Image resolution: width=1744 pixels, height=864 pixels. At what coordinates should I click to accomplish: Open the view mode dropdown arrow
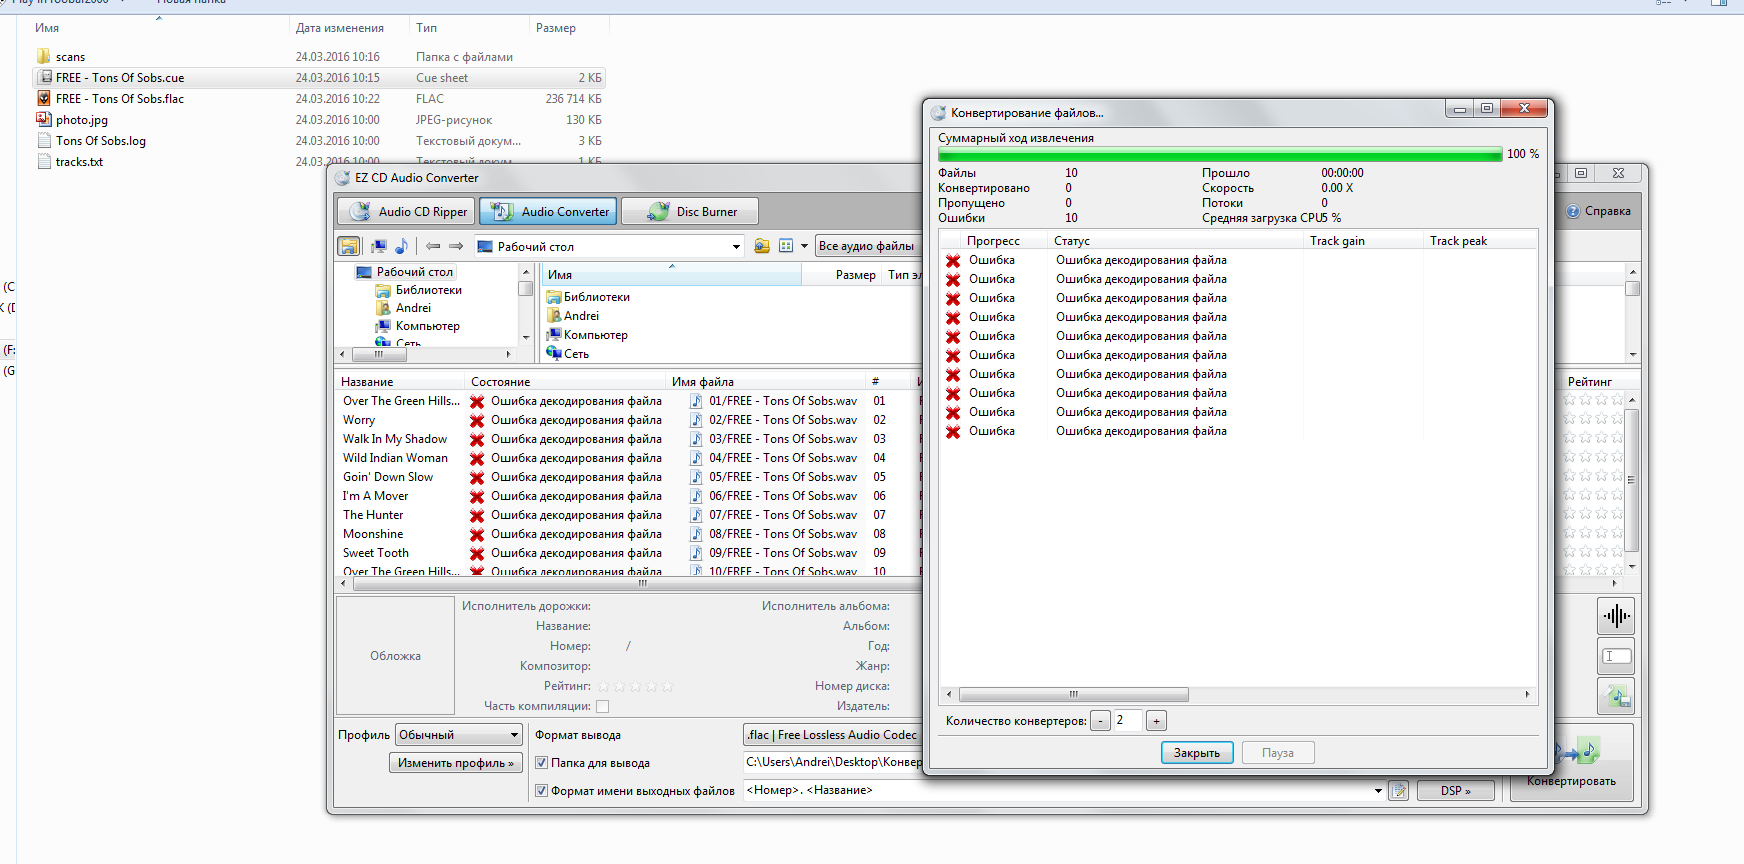click(x=804, y=246)
